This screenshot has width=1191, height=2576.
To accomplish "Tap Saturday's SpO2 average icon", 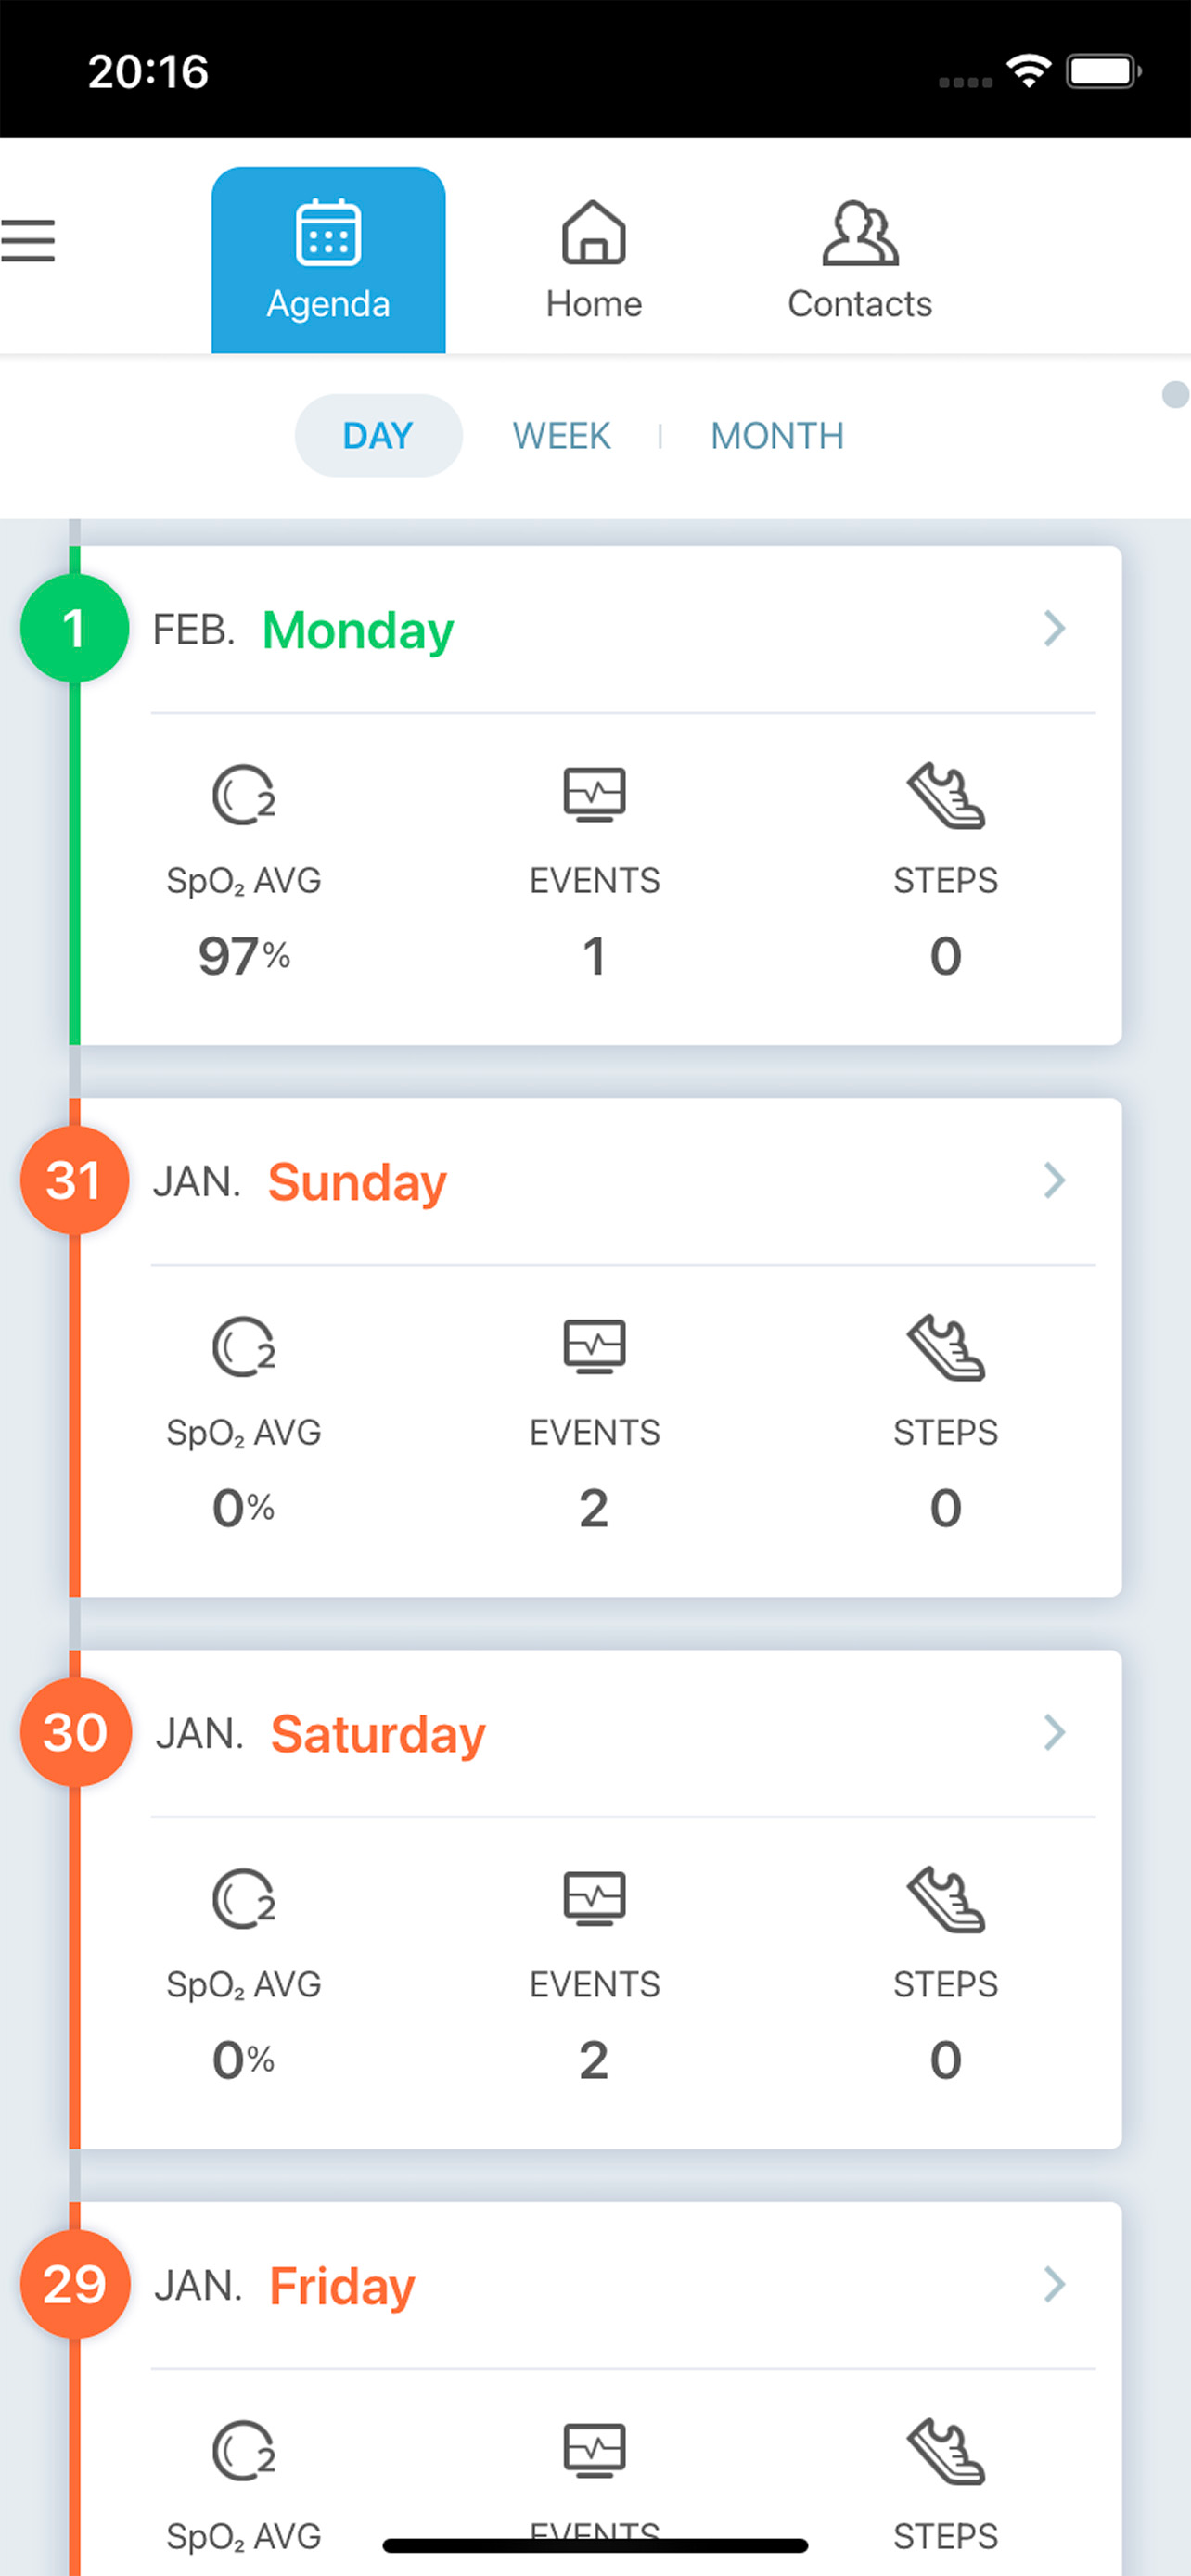I will [x=243, y=1899].
